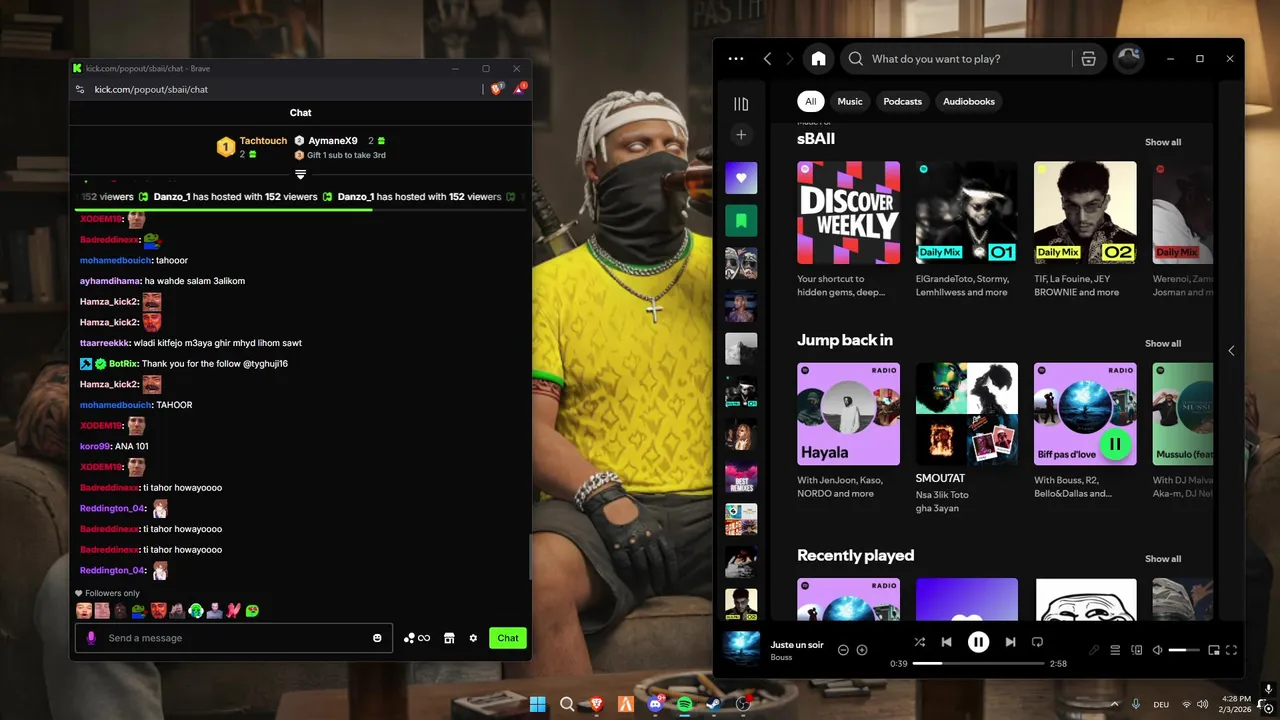Open the Spotify three-dots menu
The height and width of the screenshot is (720, 1280).
tap(736, 59)
